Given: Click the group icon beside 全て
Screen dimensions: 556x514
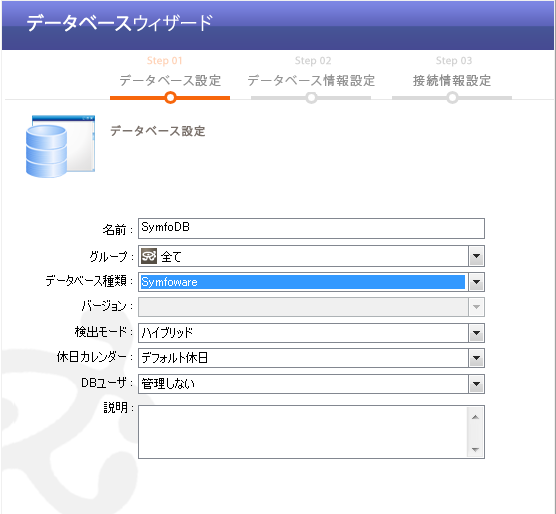Looking at the screenshot, I should point(149,256).
